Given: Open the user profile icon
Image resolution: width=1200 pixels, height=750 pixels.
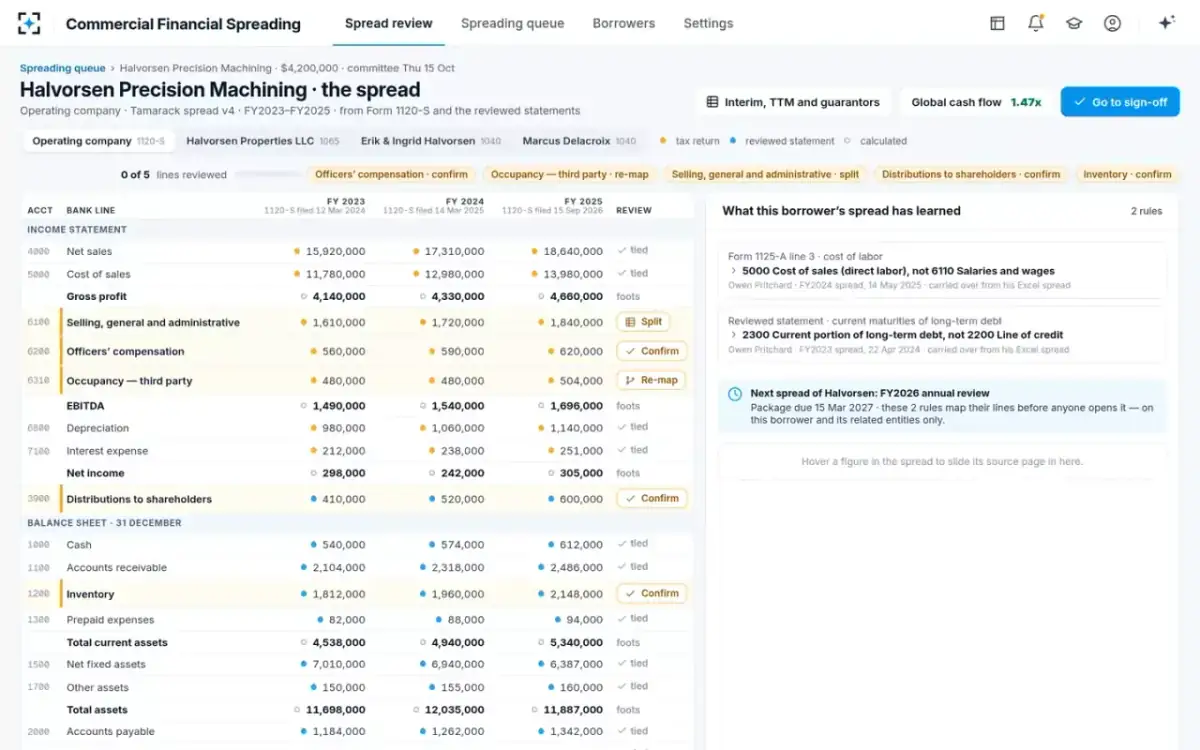Looking at the screenshot, I should pyautogui.click(x=1112, y=23).
